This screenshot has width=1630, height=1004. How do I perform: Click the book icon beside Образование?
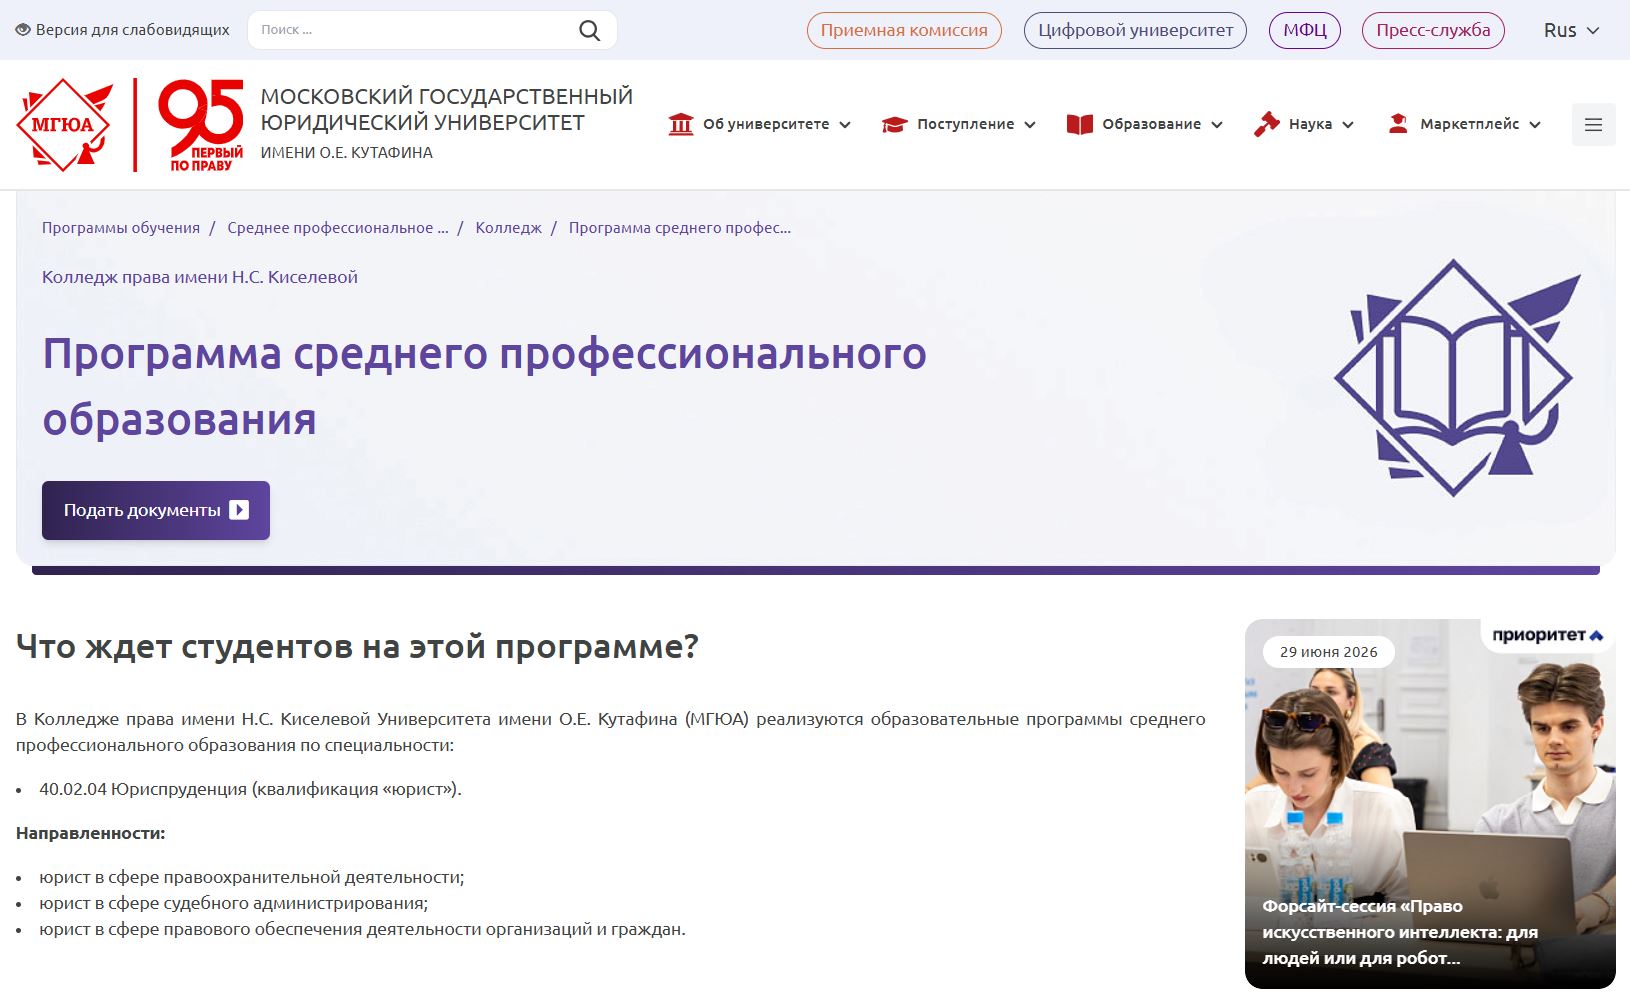1080,124
